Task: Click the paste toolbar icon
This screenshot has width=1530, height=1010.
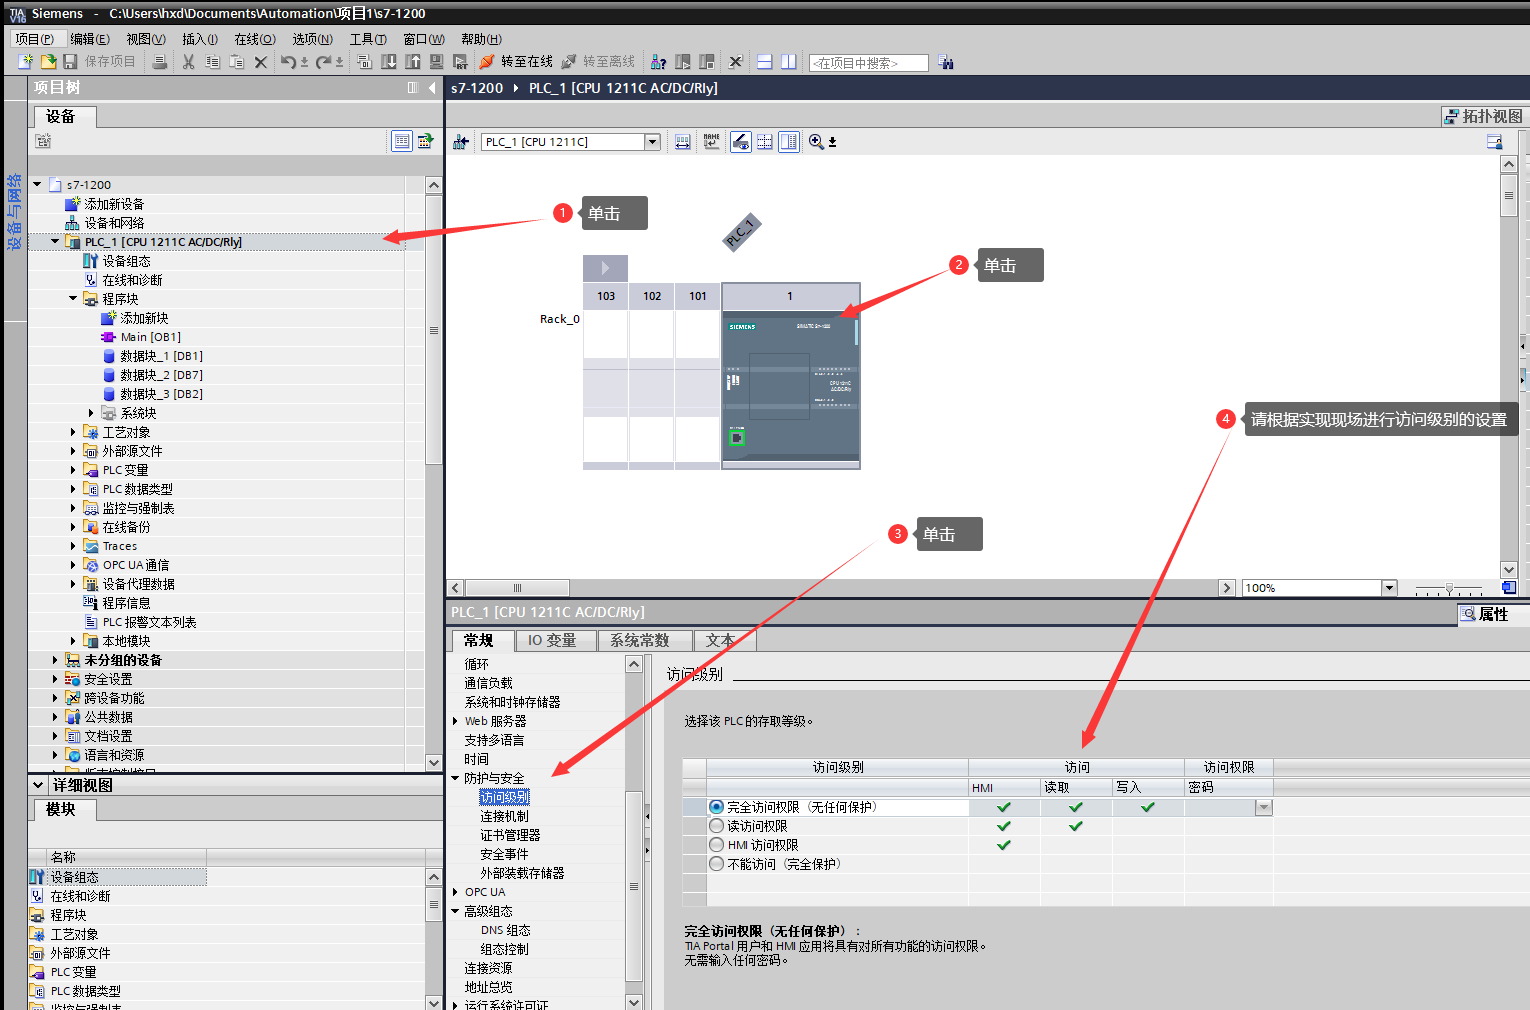Action: 237,62
